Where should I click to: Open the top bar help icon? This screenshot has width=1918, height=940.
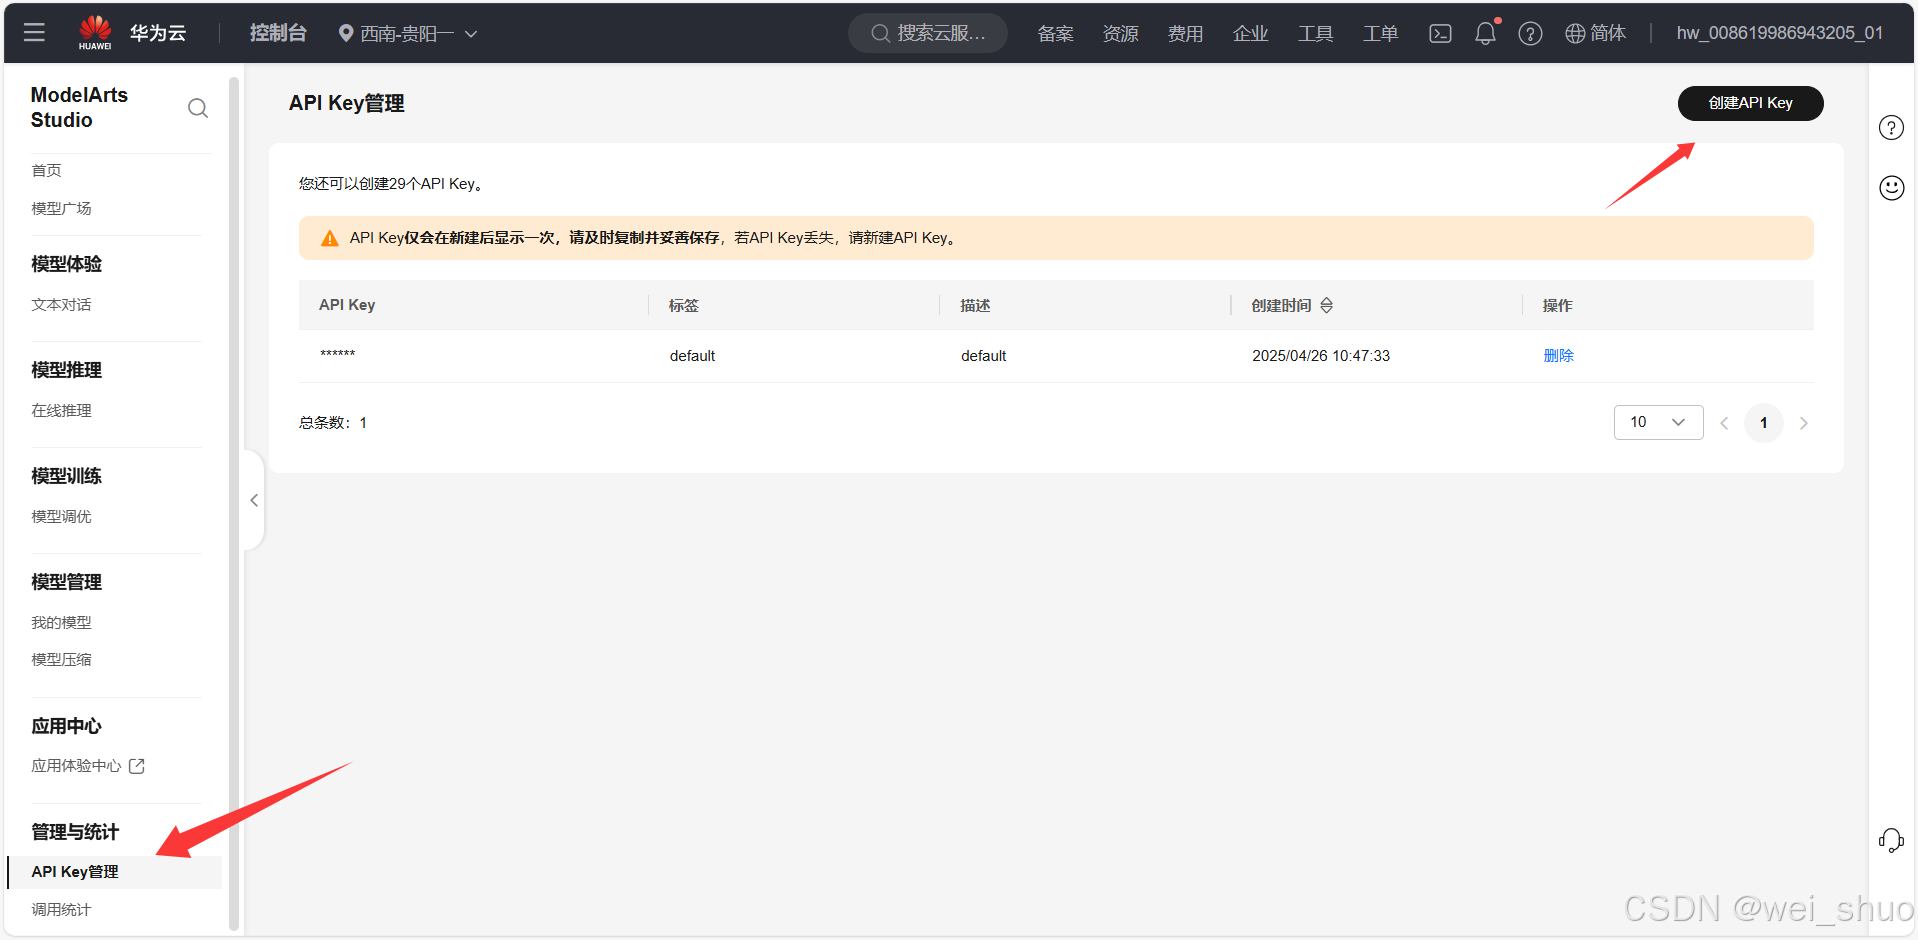(x=1530, y=33)
